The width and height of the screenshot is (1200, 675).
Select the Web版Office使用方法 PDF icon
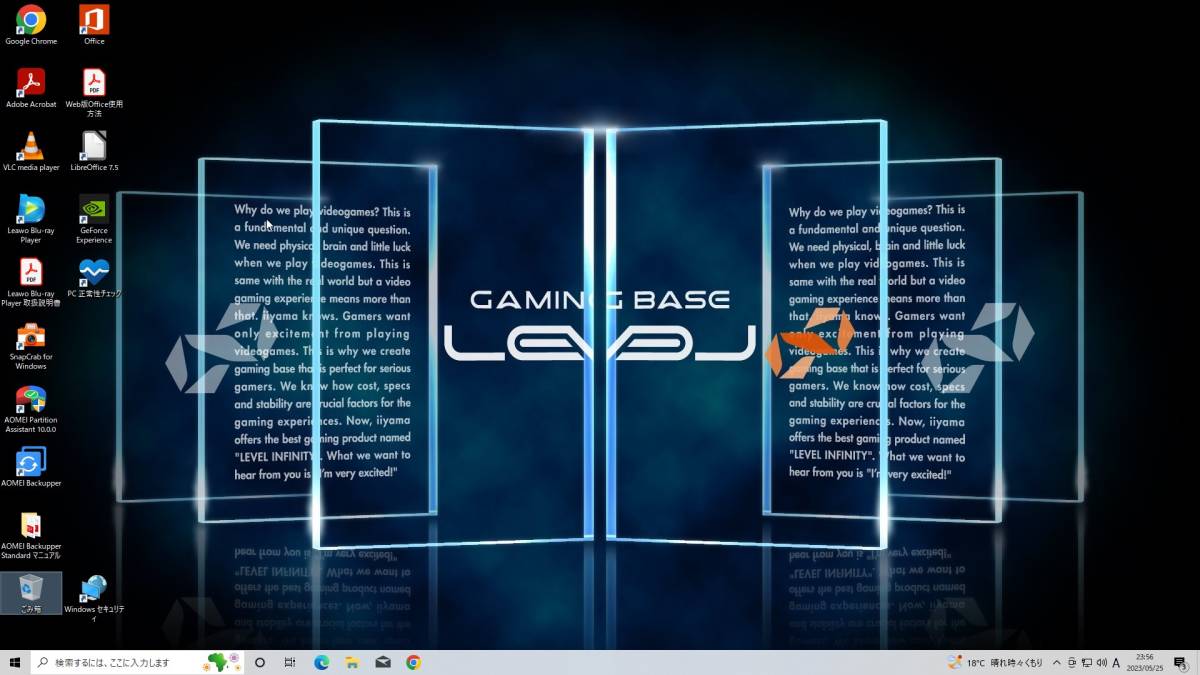tap(94, 93)
